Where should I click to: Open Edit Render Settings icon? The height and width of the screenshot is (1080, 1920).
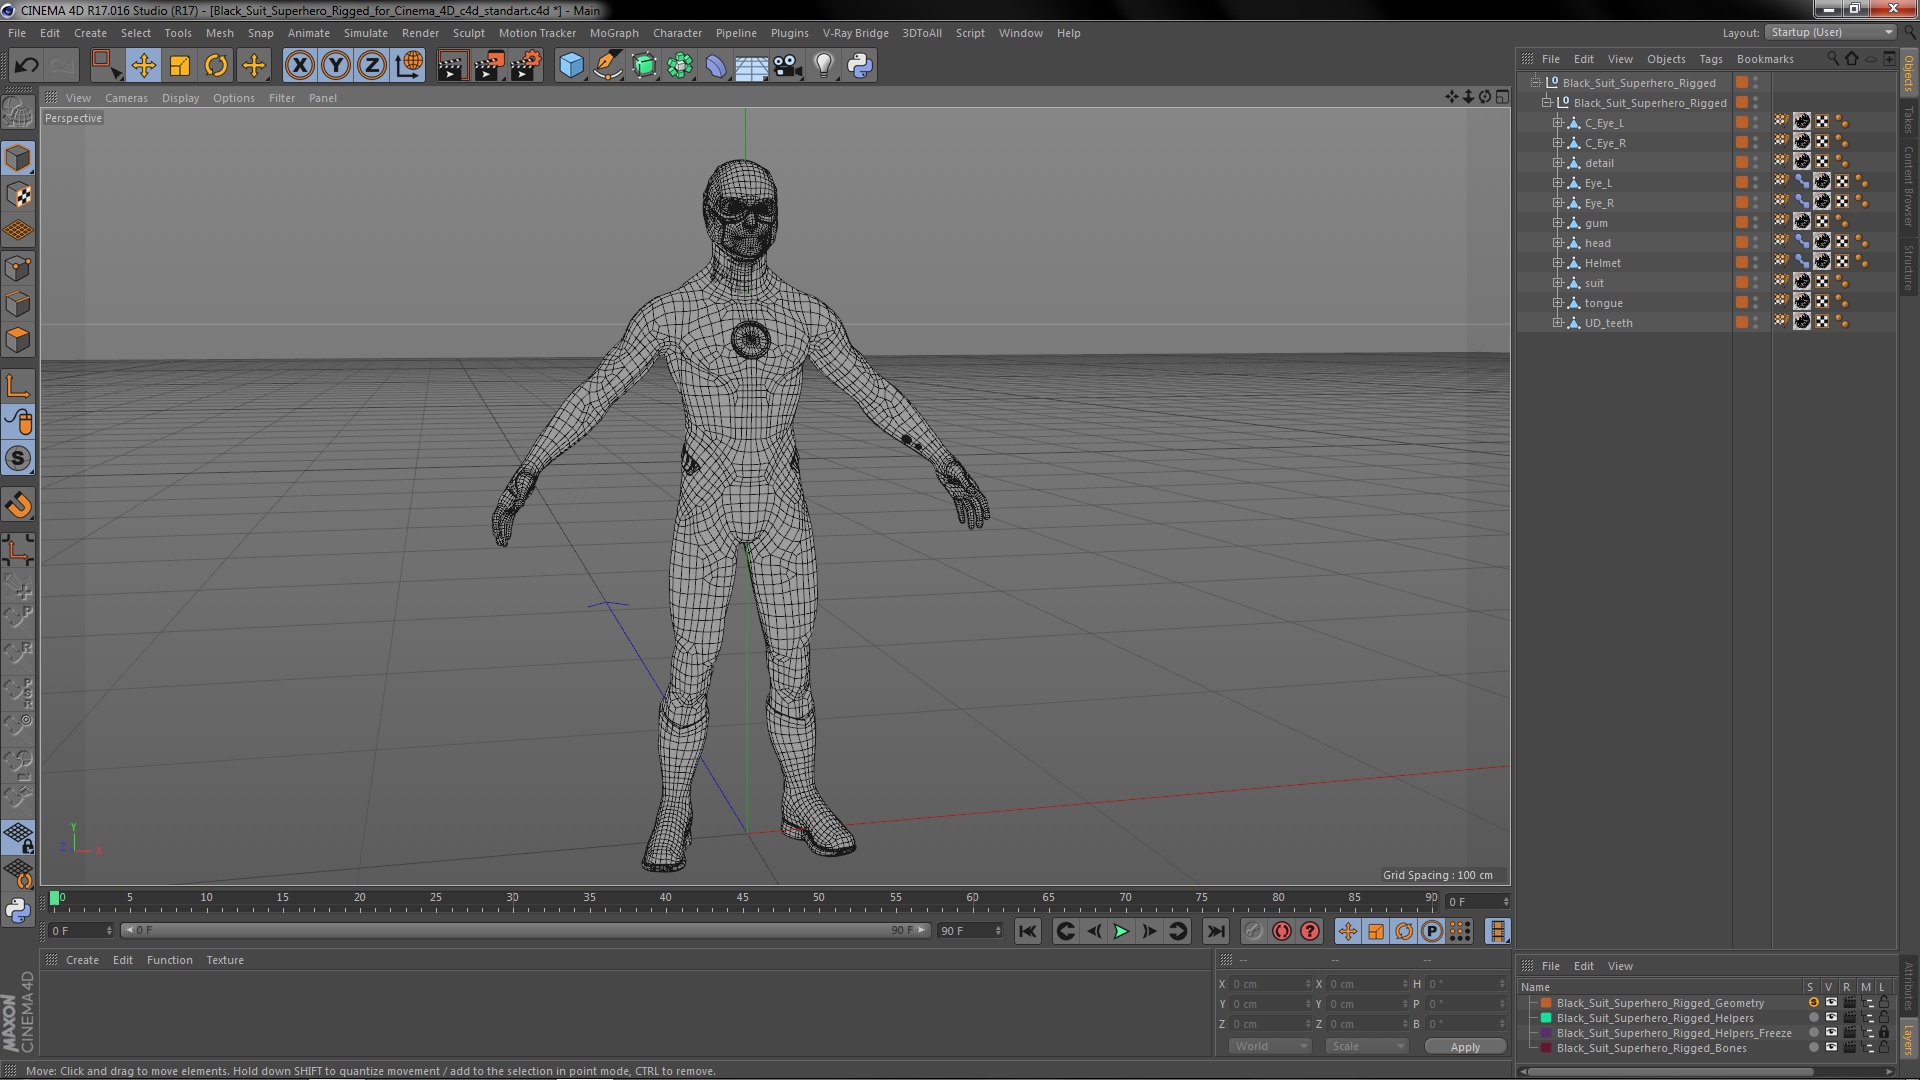[525, 66]
